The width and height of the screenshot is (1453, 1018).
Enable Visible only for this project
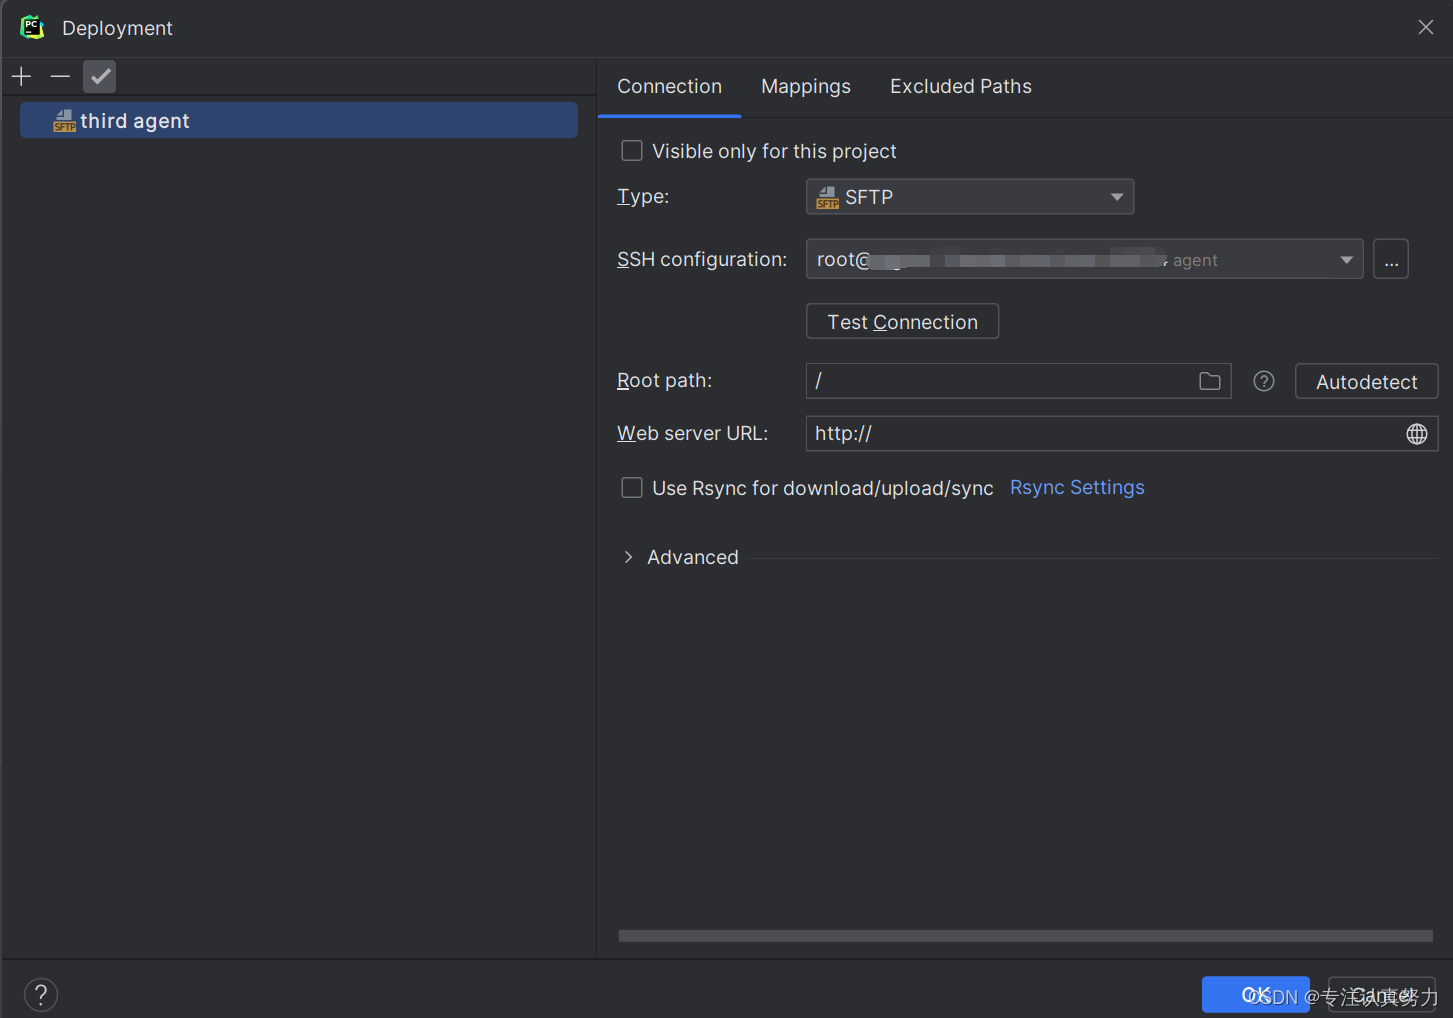click(632, 151)
